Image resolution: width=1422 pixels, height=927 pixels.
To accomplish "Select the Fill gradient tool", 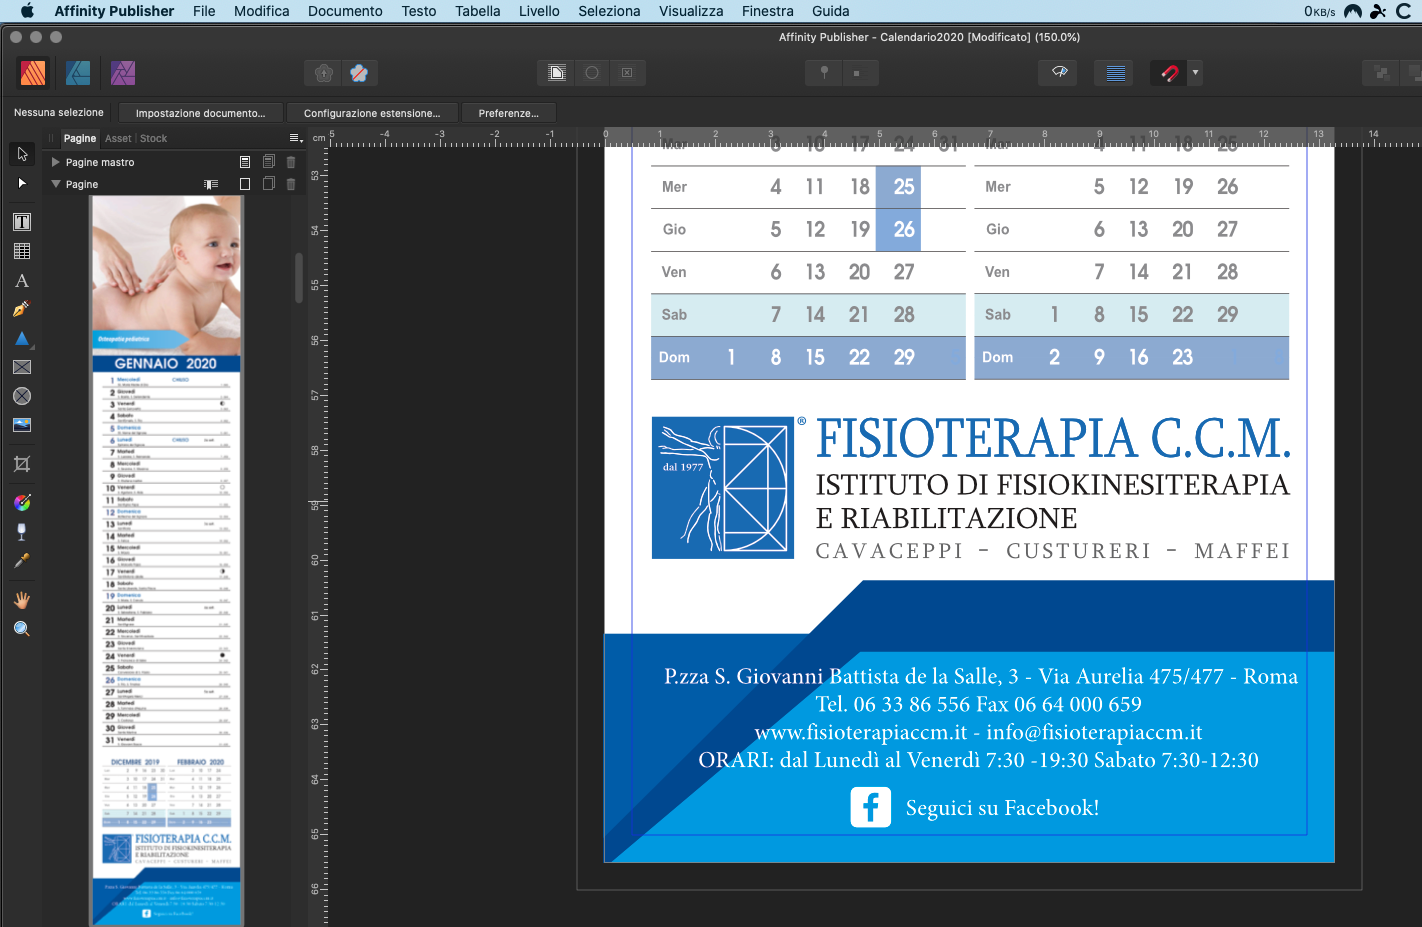I will pyautogui.click(x=22, y=502).
